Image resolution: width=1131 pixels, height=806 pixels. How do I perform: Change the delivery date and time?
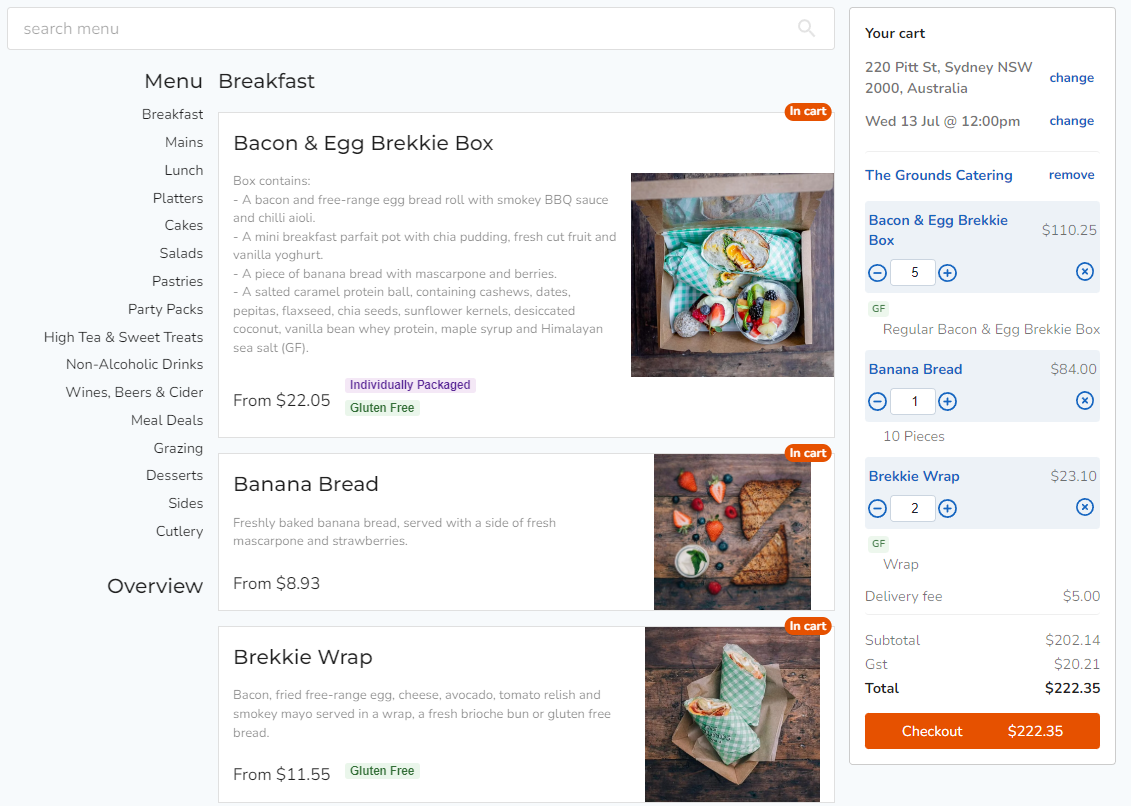[x=1071, y=121]
